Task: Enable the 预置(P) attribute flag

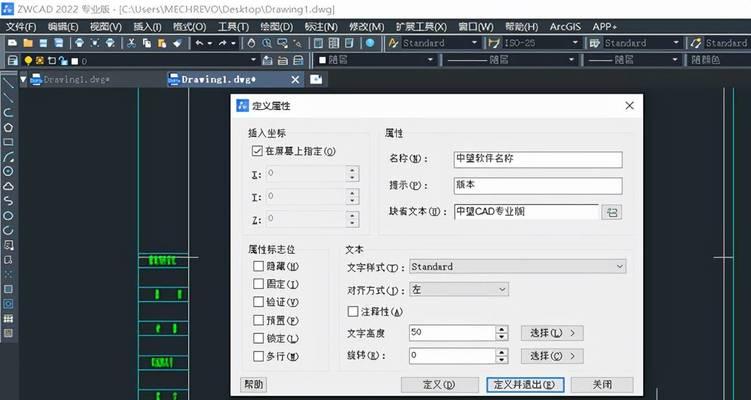Action: (258, 320)
